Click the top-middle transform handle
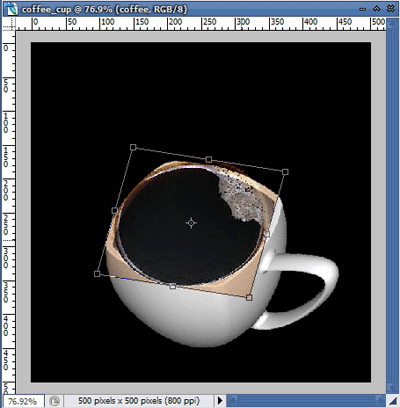This screenshot has height=408, width=400. (209, 160)
